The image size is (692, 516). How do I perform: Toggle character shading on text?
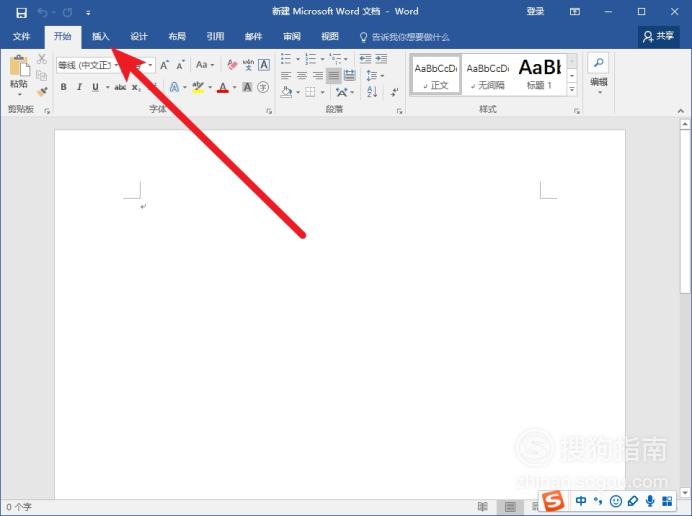(247, 87)
